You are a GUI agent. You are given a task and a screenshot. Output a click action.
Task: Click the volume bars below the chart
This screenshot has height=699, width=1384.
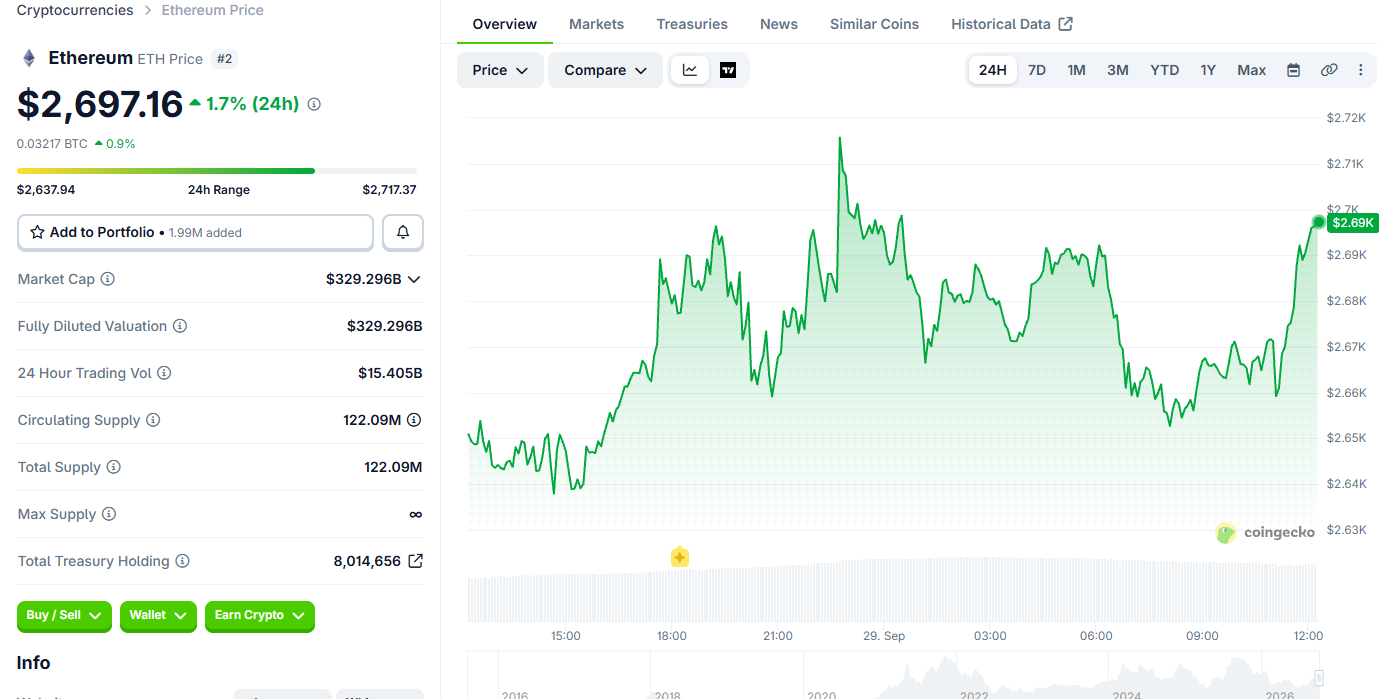[x=893, y=590]
